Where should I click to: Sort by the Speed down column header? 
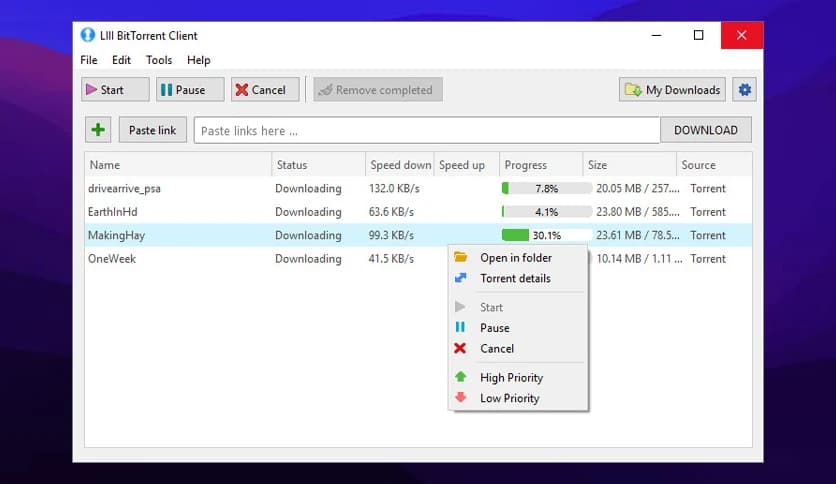pyautogui.click(x=400, y=165)
